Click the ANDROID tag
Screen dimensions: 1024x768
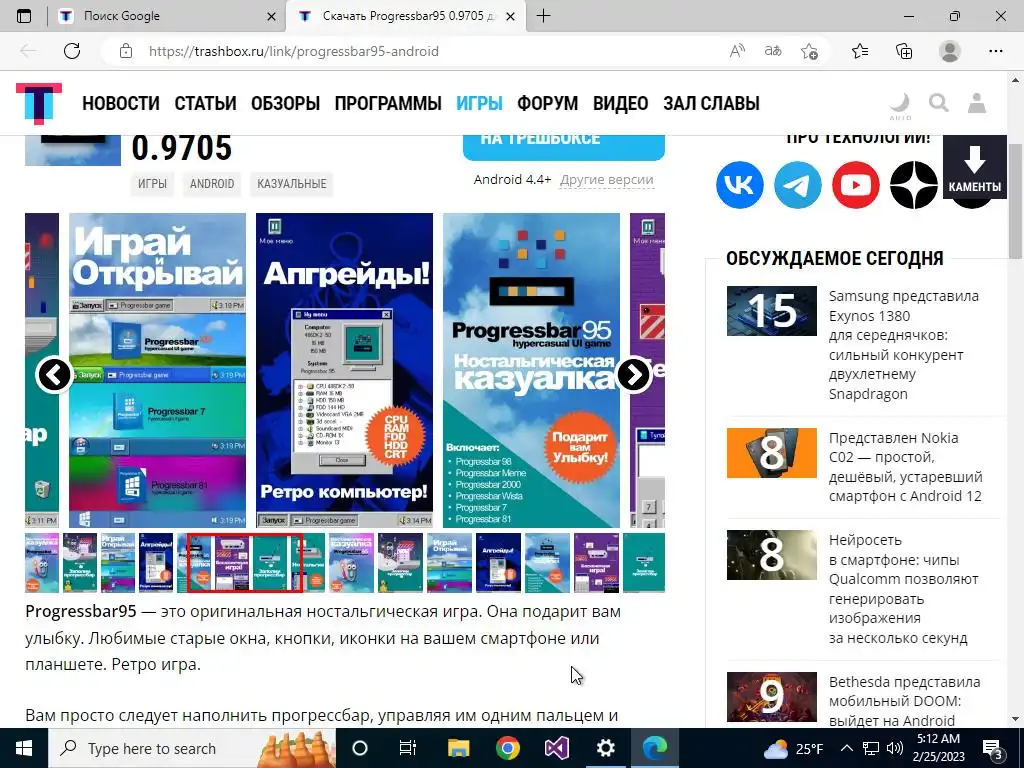coord(212,184)
